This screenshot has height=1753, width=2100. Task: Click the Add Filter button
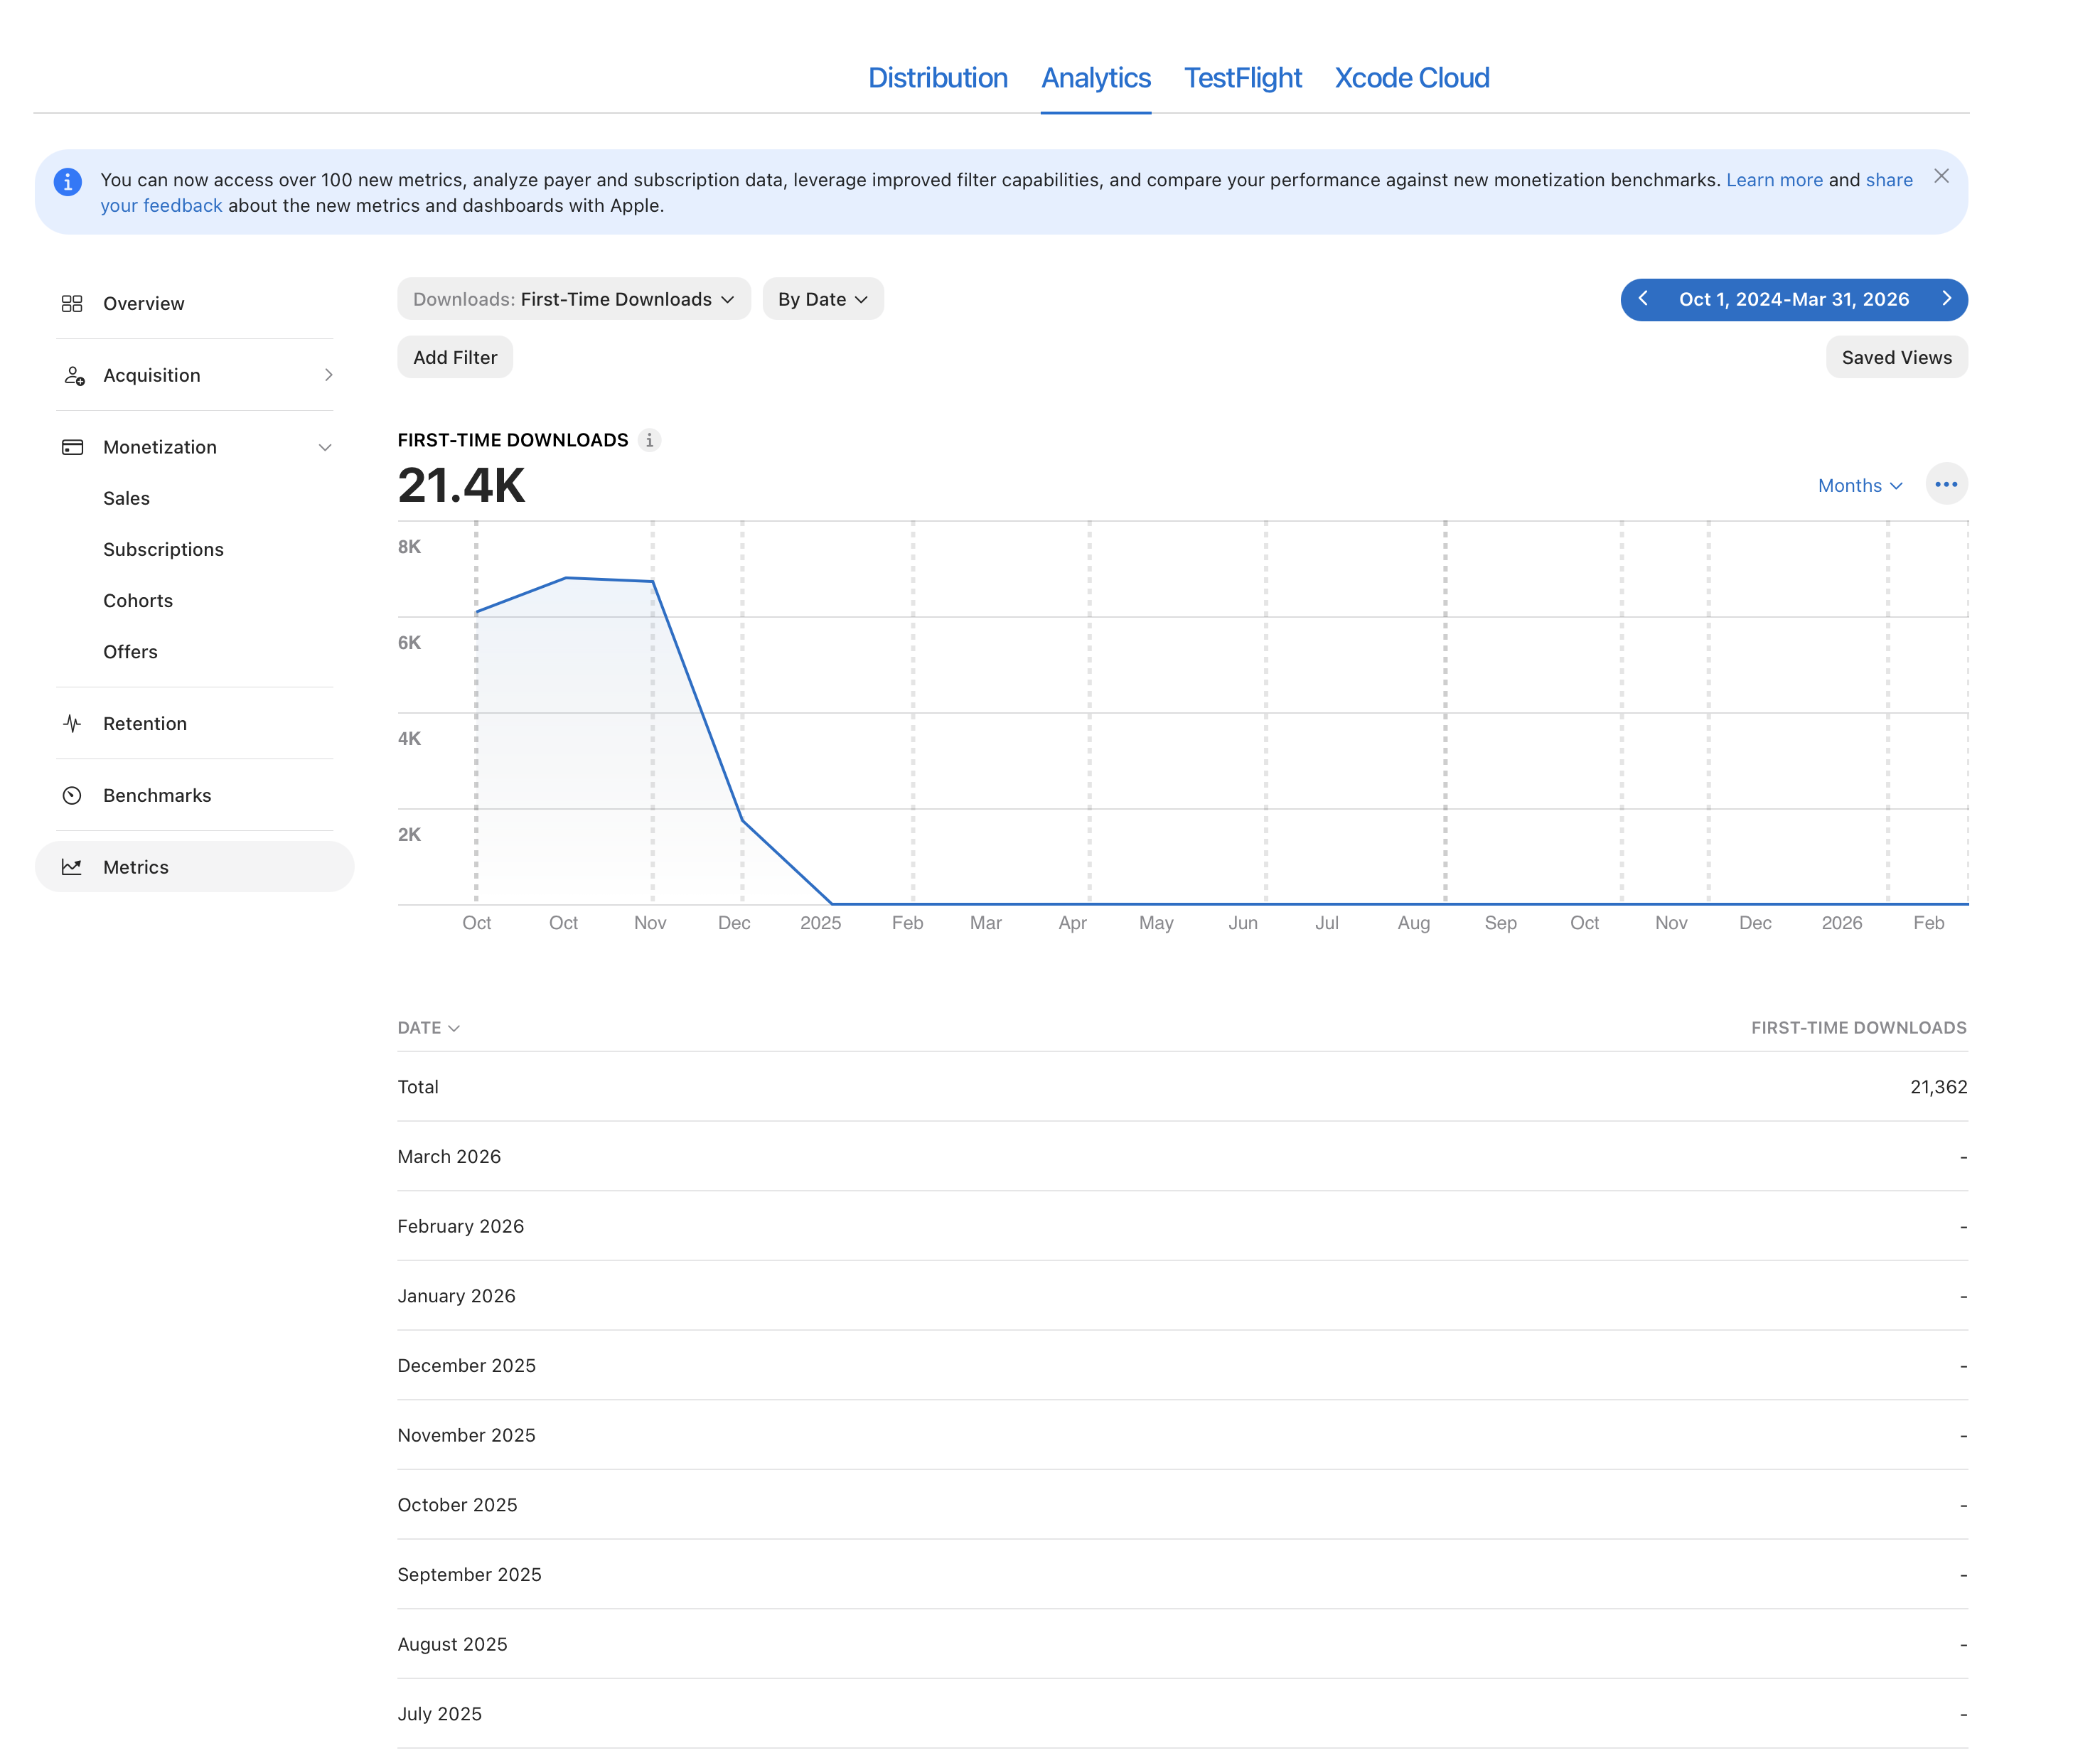[455, 357]
